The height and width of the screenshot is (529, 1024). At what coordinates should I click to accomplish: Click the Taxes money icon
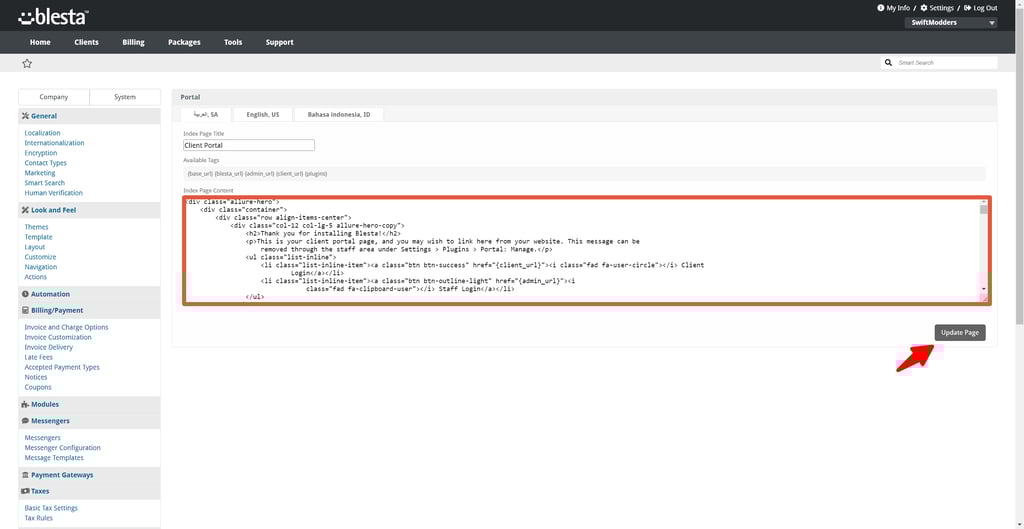[25, 491]
